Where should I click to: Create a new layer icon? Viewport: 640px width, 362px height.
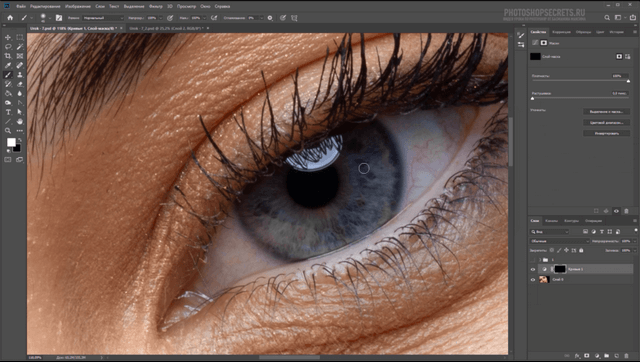[x=616, y=356]
